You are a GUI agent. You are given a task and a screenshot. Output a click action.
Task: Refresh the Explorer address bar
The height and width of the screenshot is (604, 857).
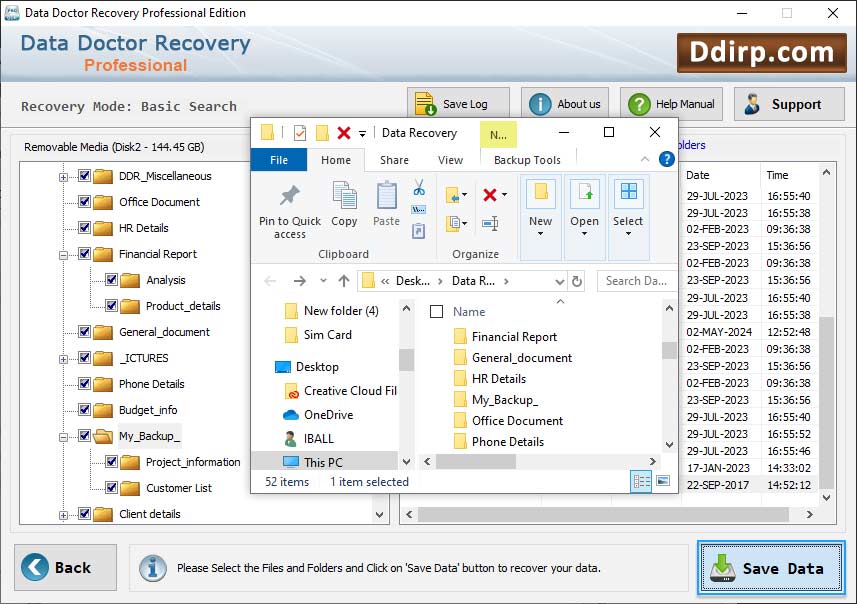[577, 281]
